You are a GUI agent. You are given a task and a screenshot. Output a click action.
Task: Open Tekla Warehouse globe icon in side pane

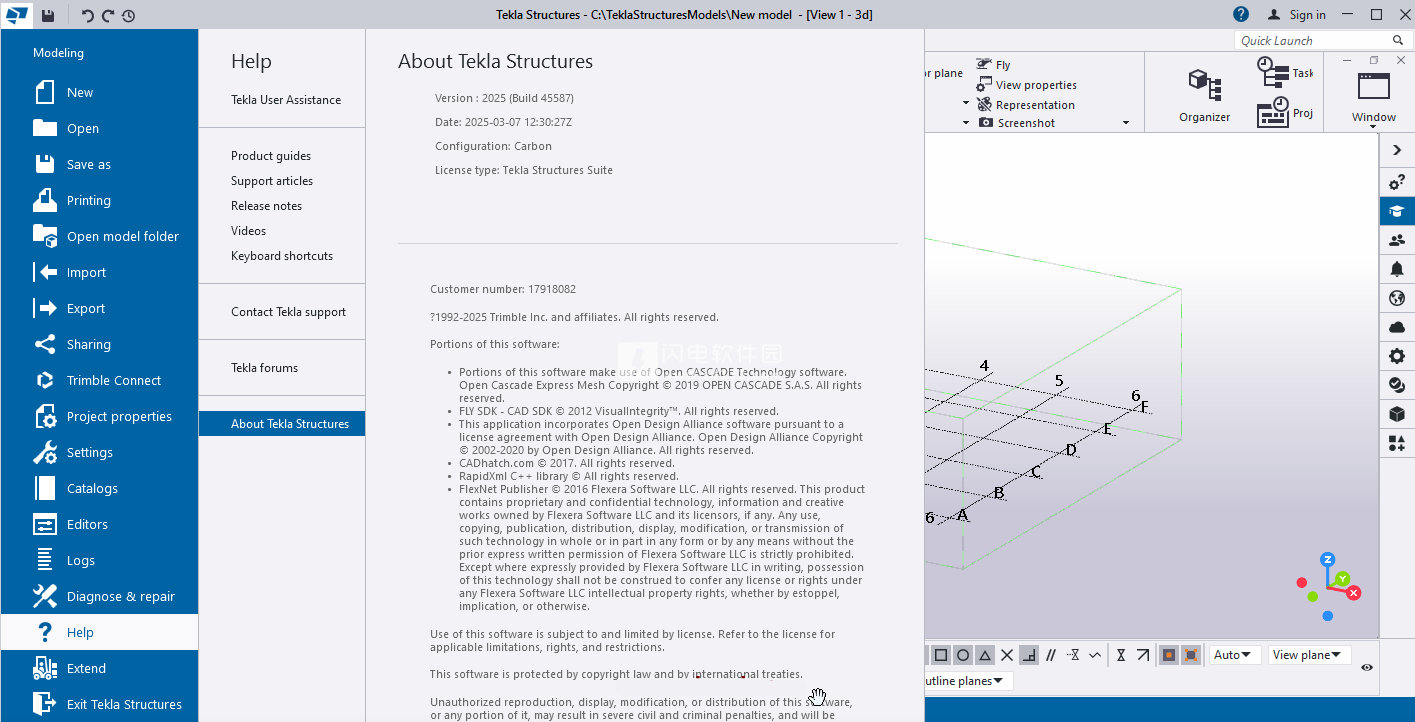[1396, 297]
